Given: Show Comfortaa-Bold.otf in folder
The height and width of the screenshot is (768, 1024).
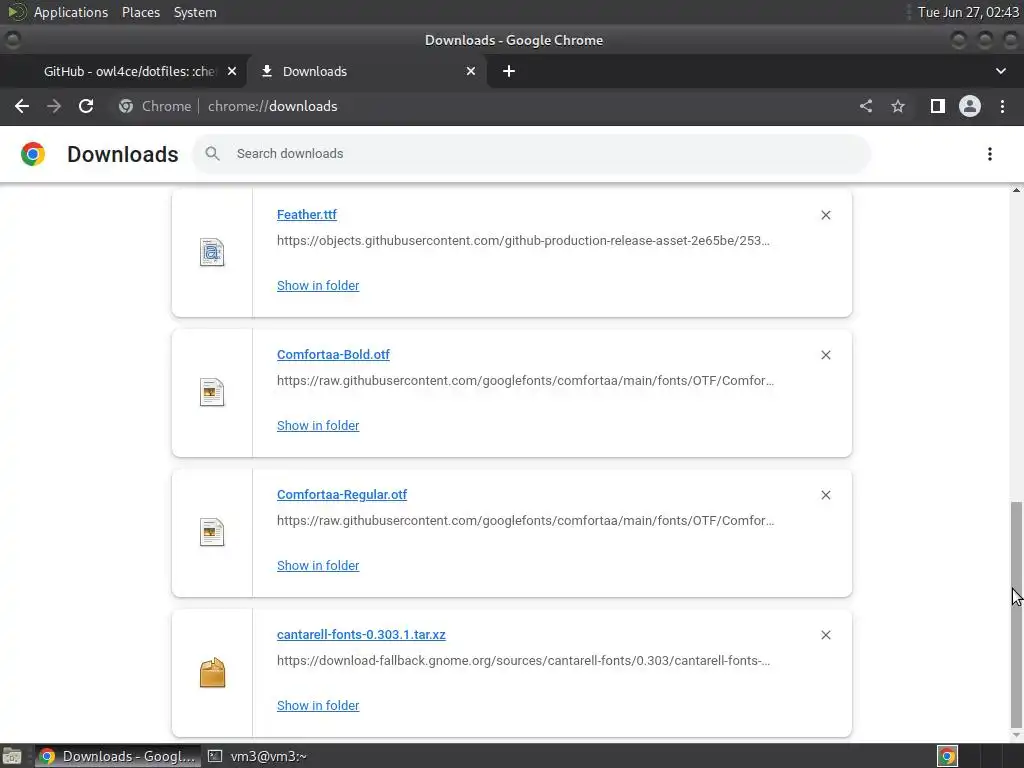Looking at the screenshot, I should 318,425.
